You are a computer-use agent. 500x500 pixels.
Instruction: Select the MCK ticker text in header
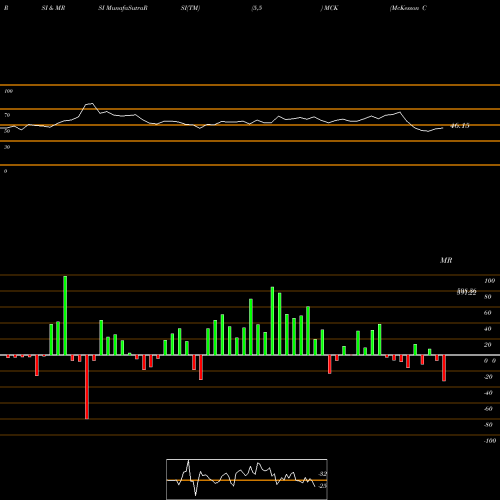coord(331,8)
